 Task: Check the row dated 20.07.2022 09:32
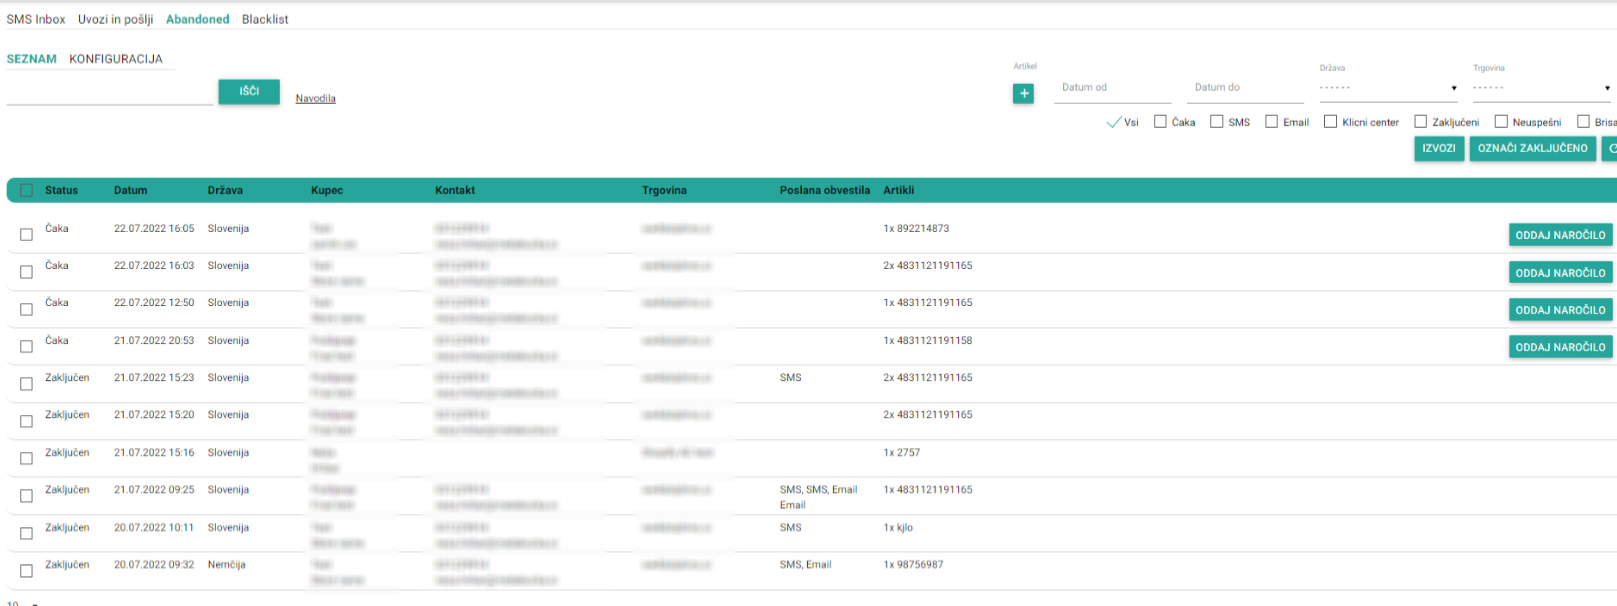pos(26,571)
